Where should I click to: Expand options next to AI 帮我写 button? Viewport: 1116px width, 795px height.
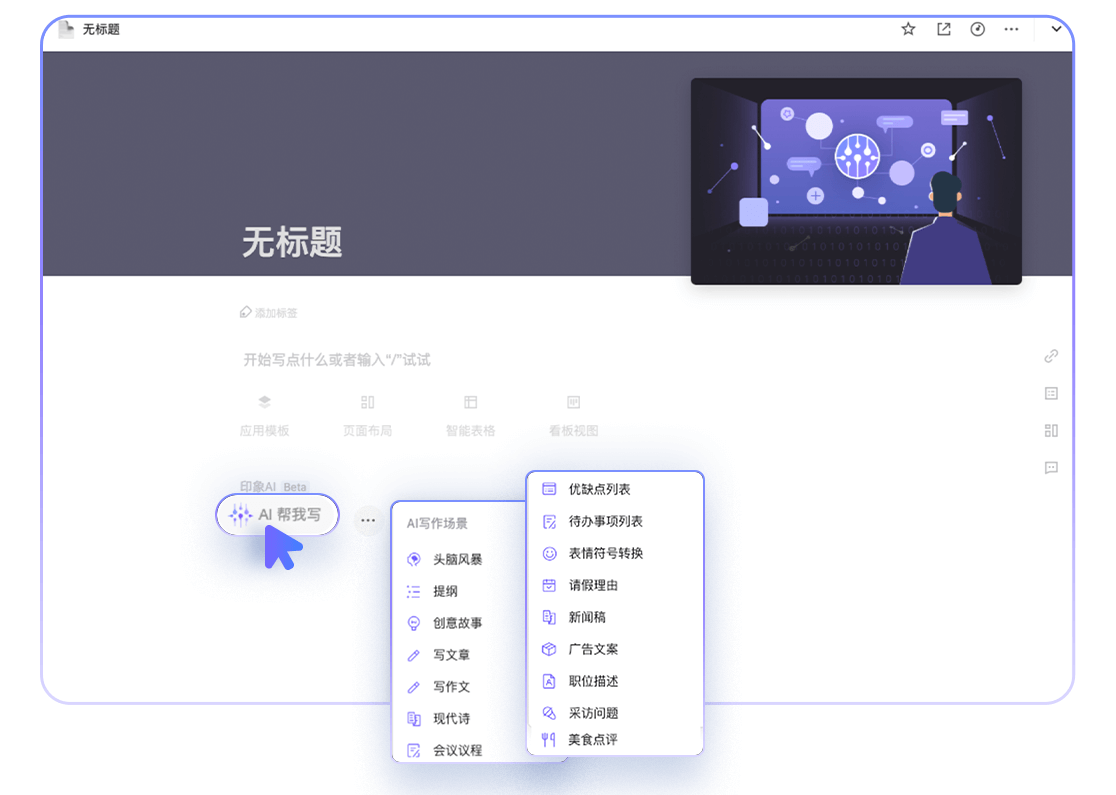click(x=367, y=520)
